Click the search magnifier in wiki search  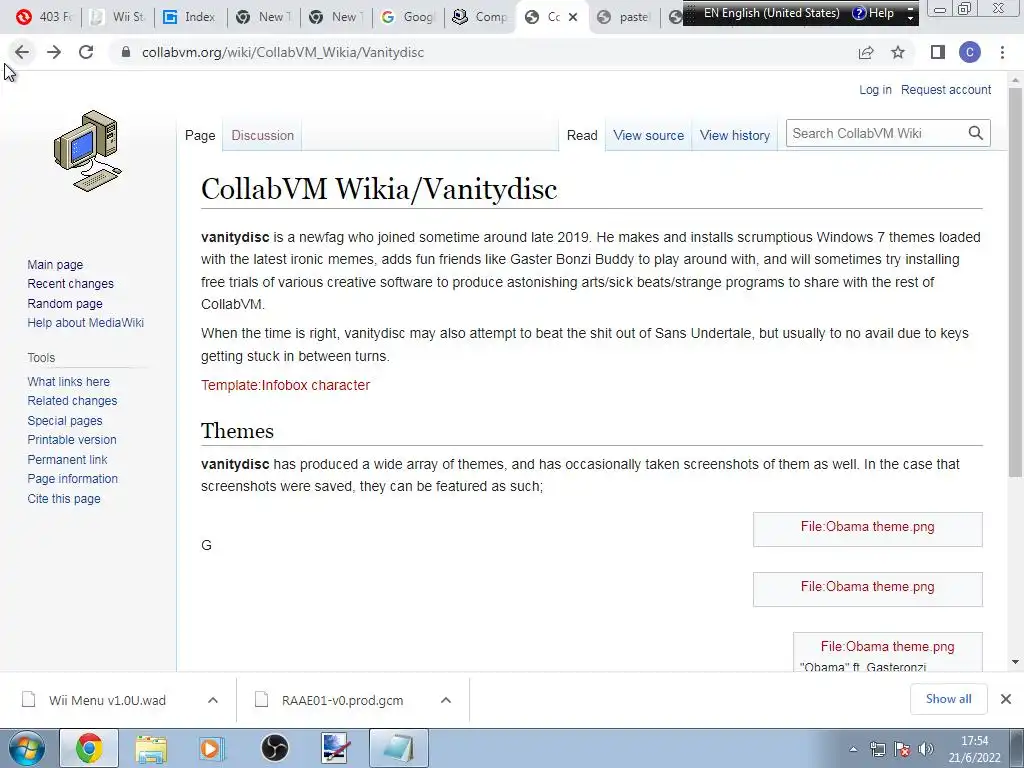point(976,133)
